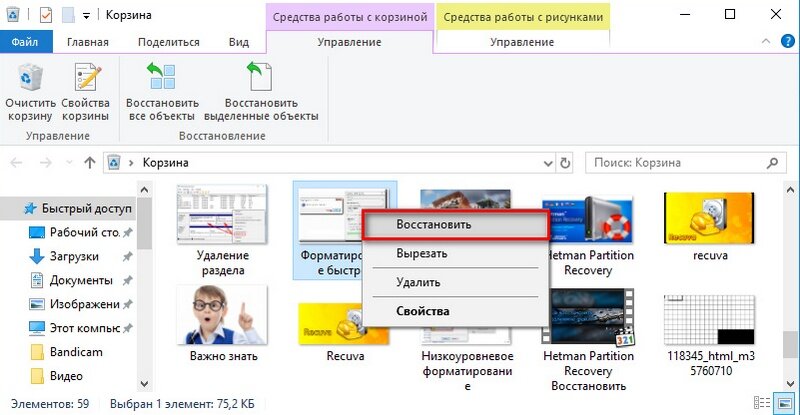Switch to the Вид tab

point(239,42)
